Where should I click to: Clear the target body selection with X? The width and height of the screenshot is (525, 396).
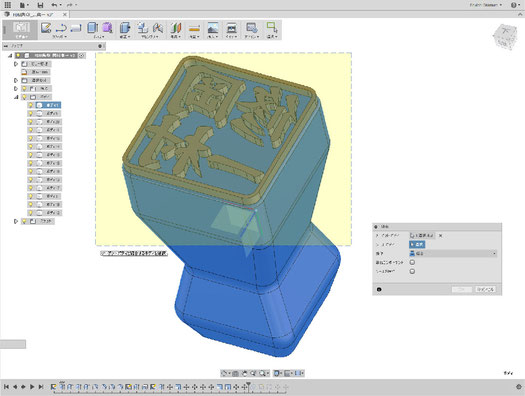441,236
